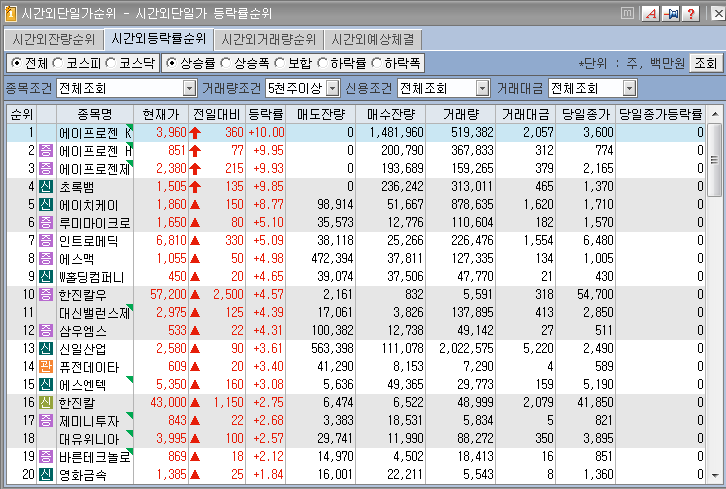Open the 거래량조건 5천주이상 dropdown
726x489 pixels.
pyautogui.click(x=333, y=88)
